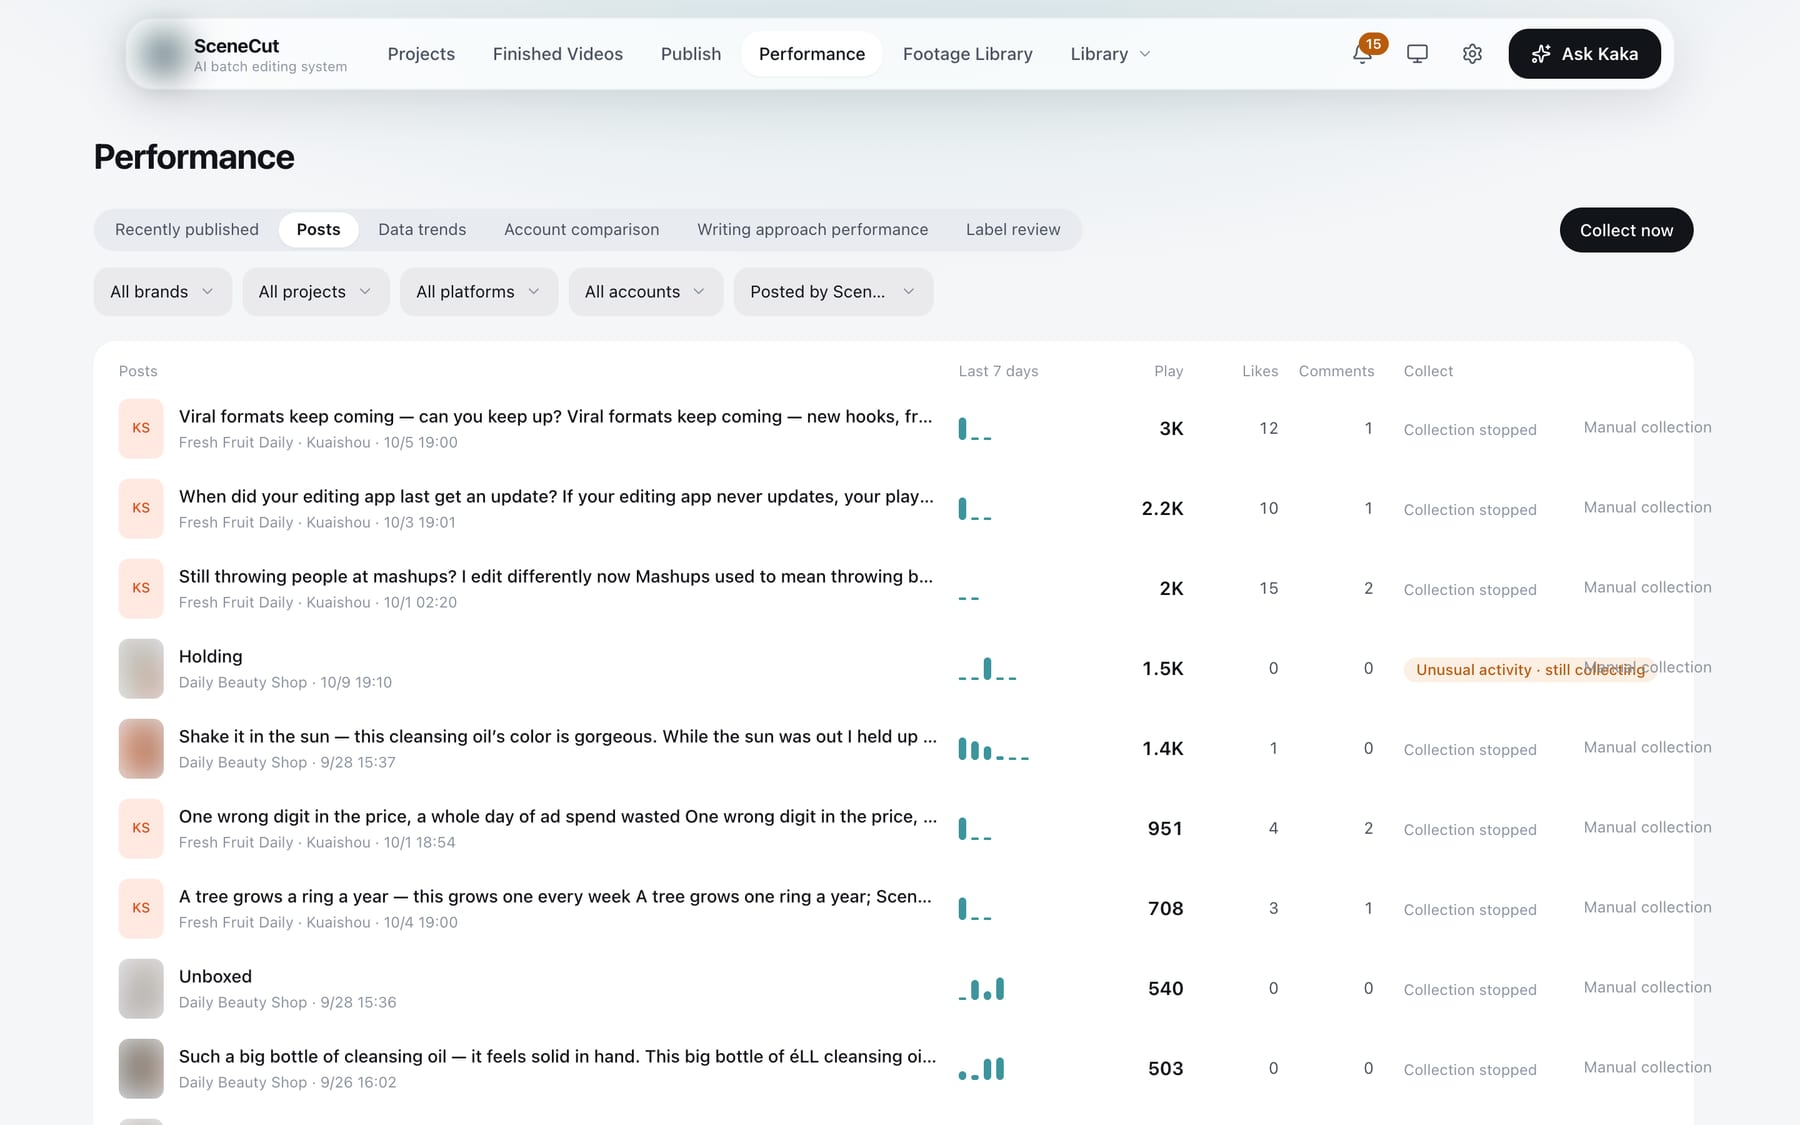Click Last 7 days sparkline for Shake it post
Screen dimensions: 1800x1125
993,749
